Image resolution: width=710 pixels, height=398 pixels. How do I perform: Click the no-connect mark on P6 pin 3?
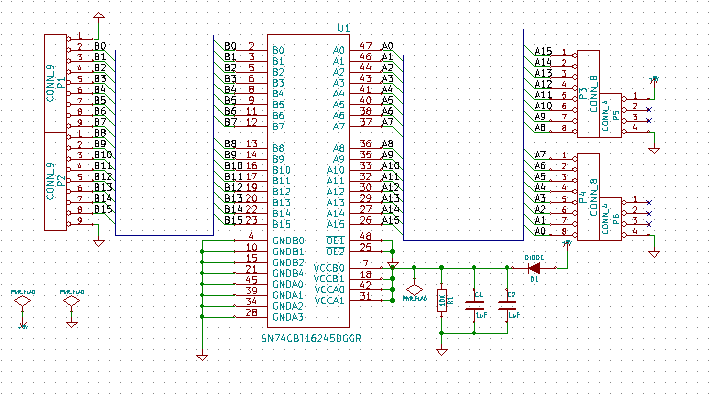click(649, 224)
